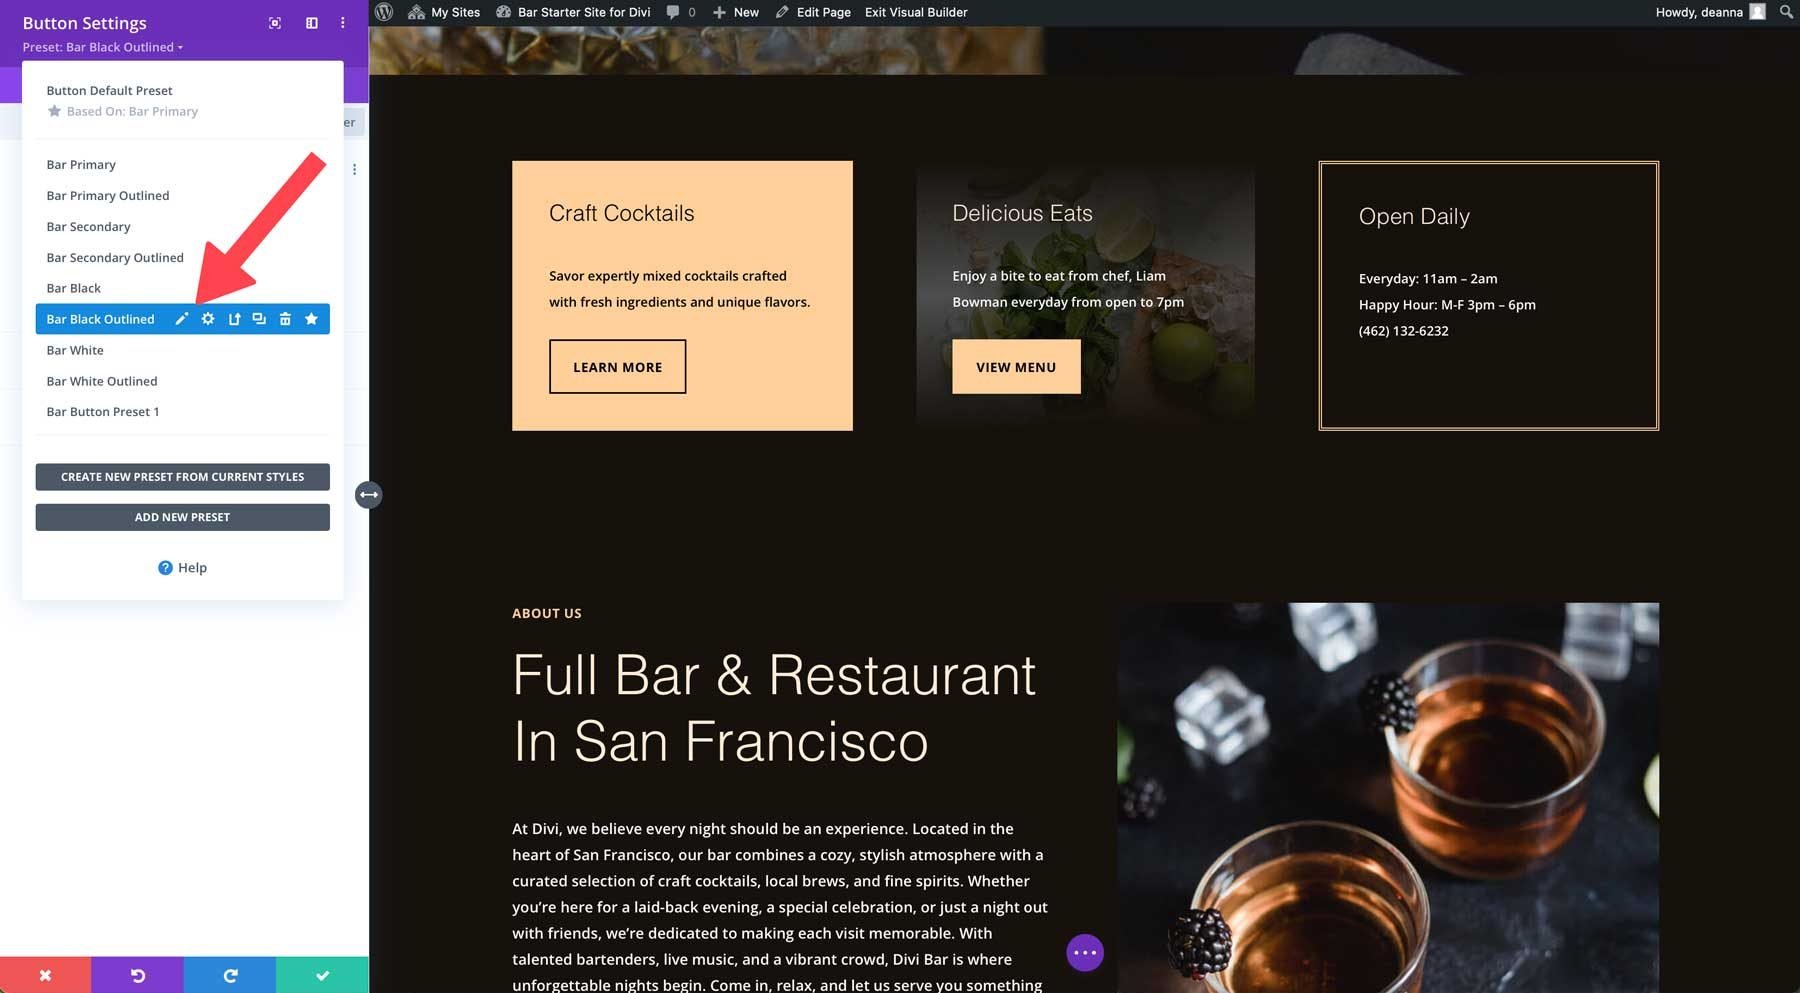Click the expand modal fullscreen icon

[275, 23]
